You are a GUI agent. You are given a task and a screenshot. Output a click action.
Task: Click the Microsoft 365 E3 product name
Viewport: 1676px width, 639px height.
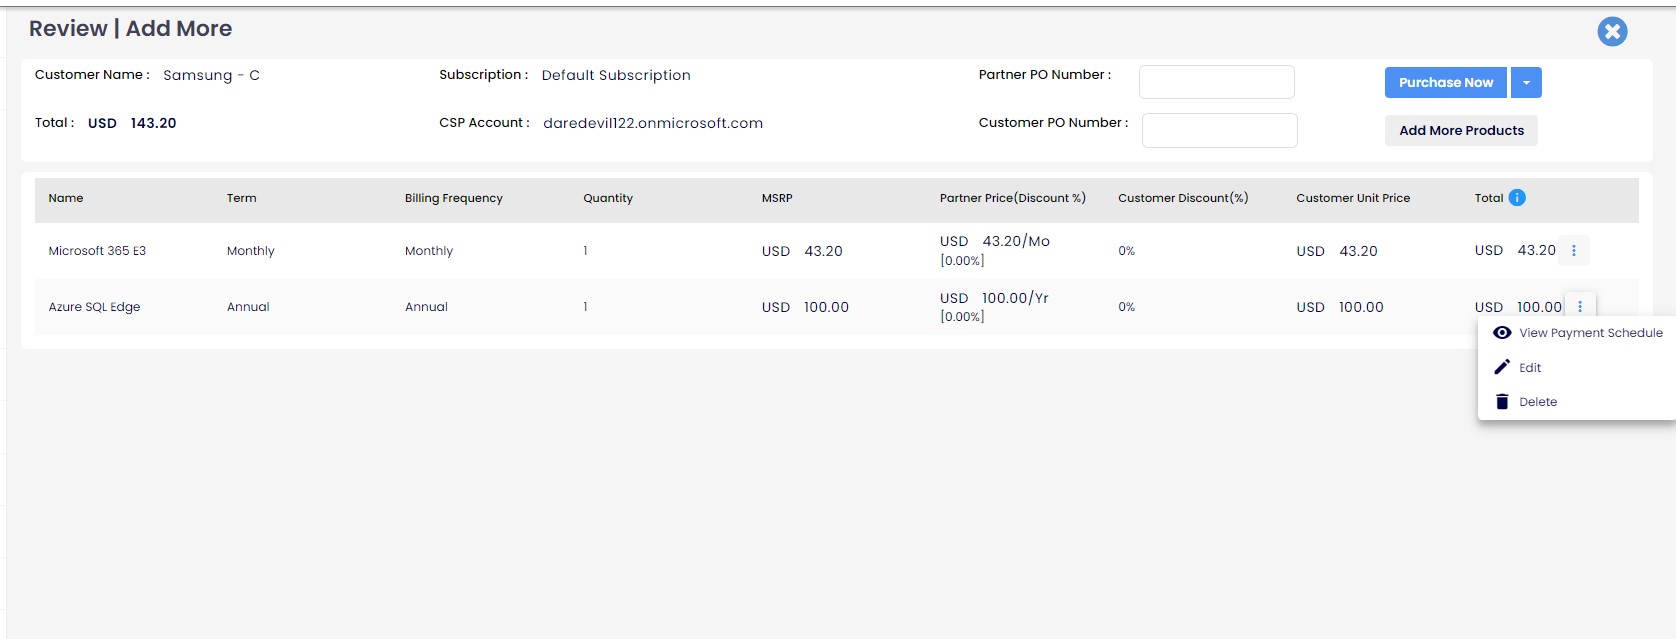[x=97, y=251]
